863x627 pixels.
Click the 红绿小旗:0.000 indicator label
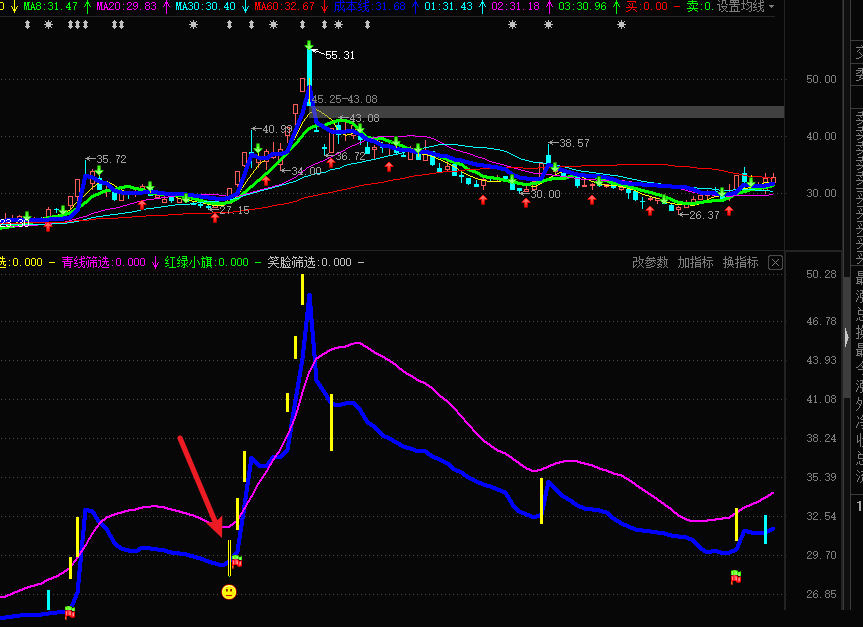[x=206, y=262]
